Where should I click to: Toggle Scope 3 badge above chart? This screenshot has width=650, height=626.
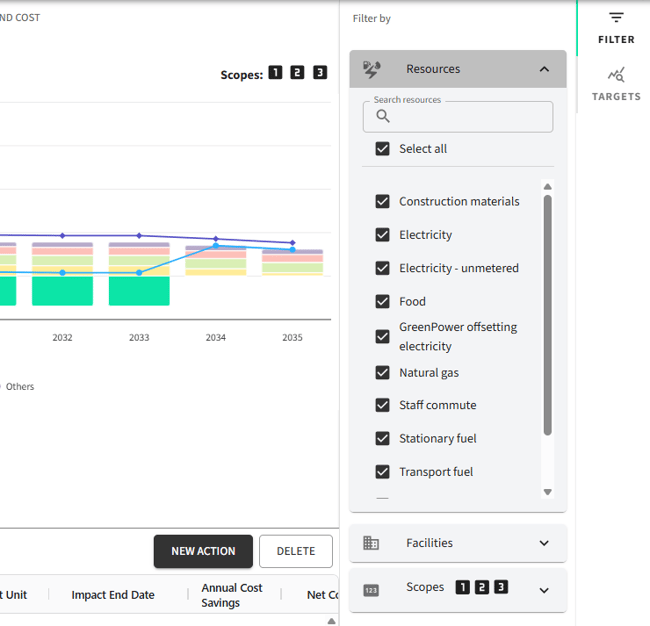coord(320,73)
